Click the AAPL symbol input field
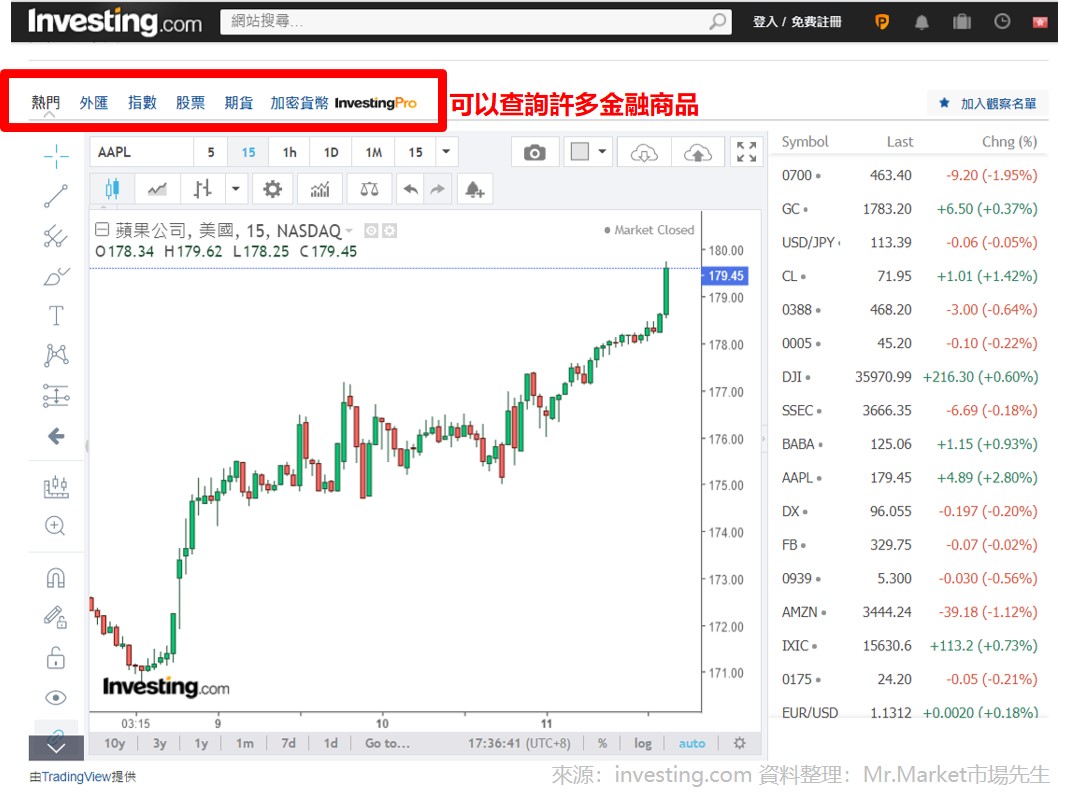This screenshot has width=1065, height=800. [141, 152]
